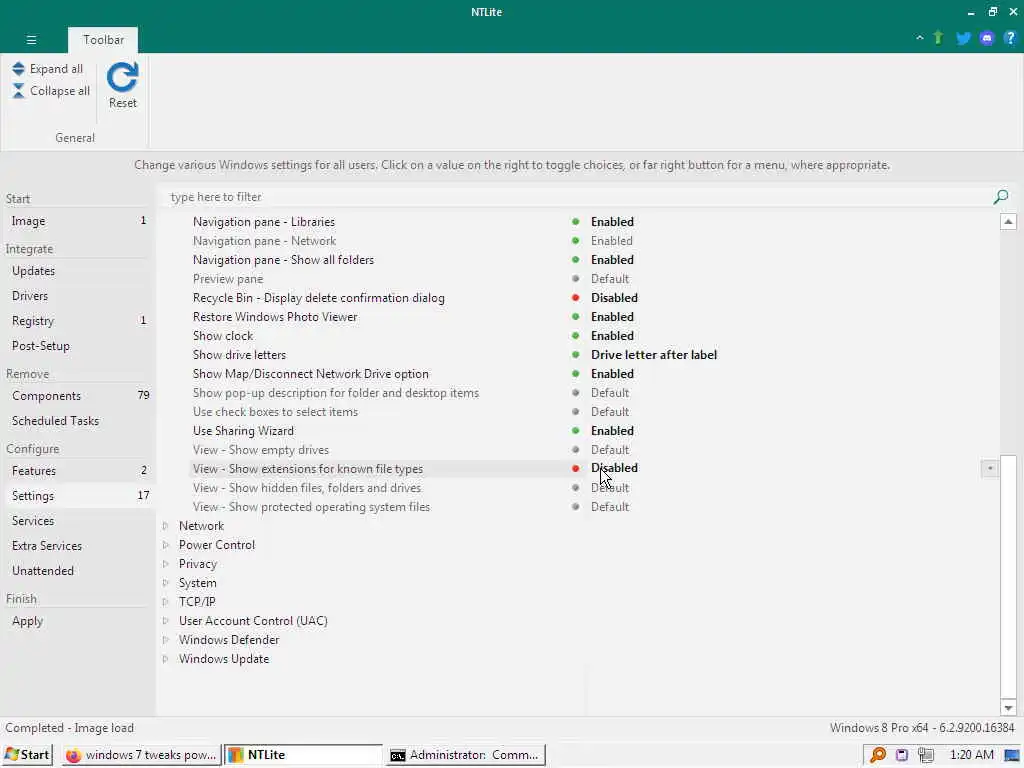Click the hamburger menu icon

(31, 40)
